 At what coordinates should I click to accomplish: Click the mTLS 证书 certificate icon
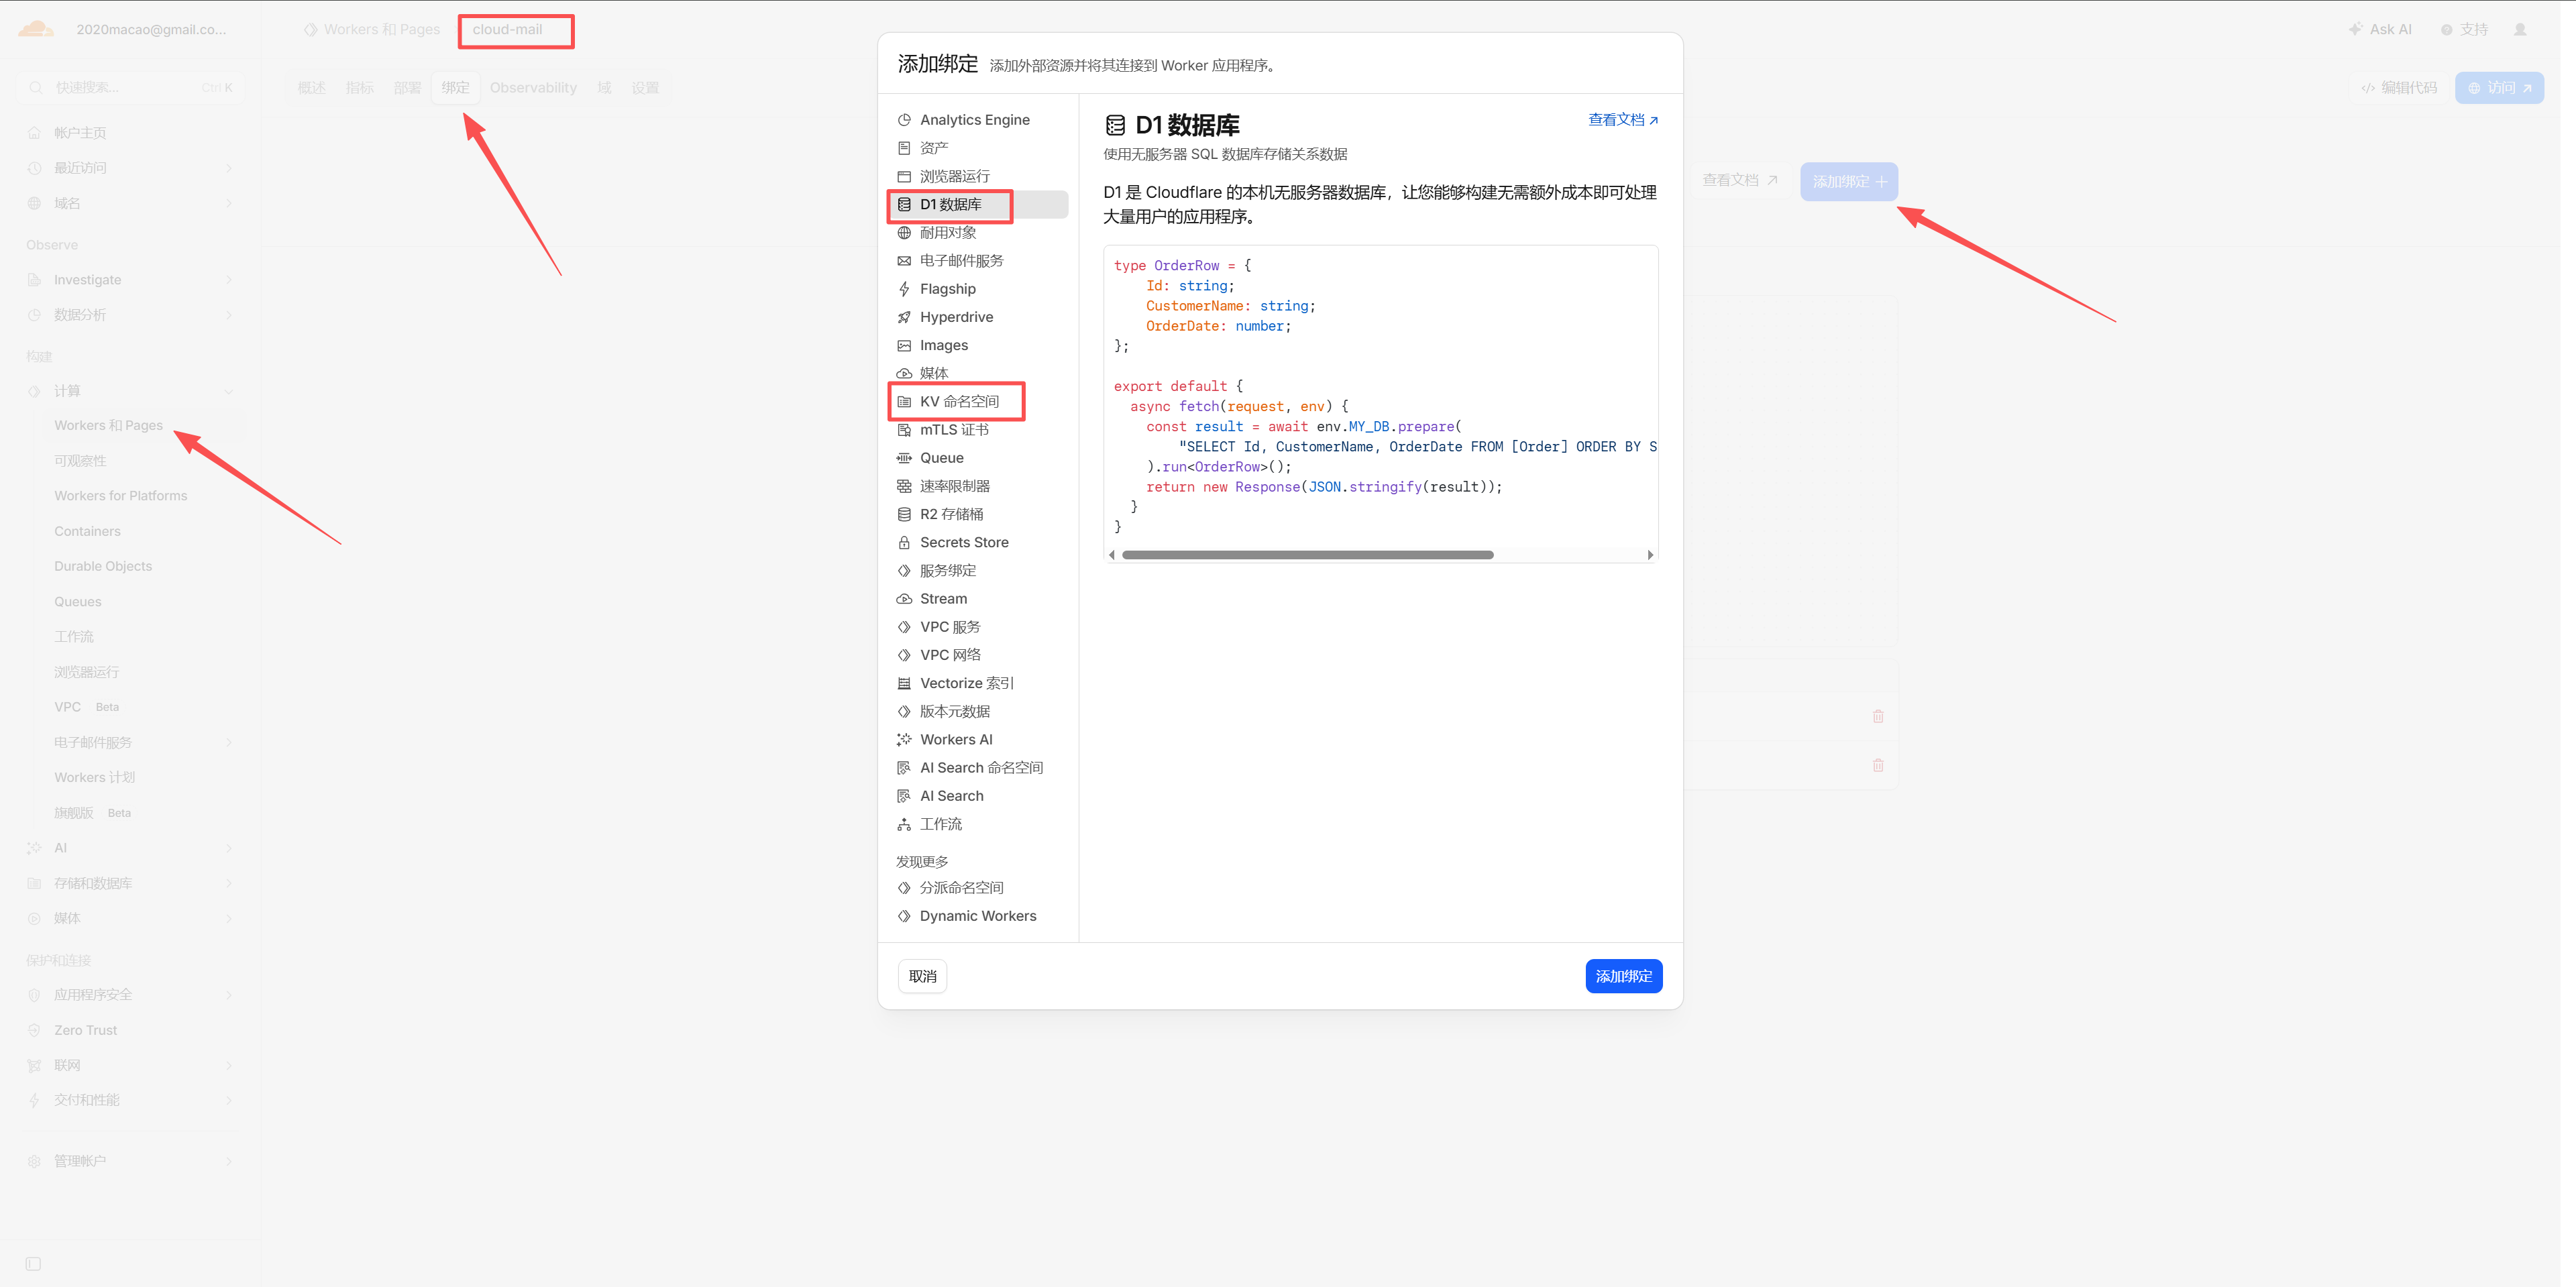coord(904,430)
